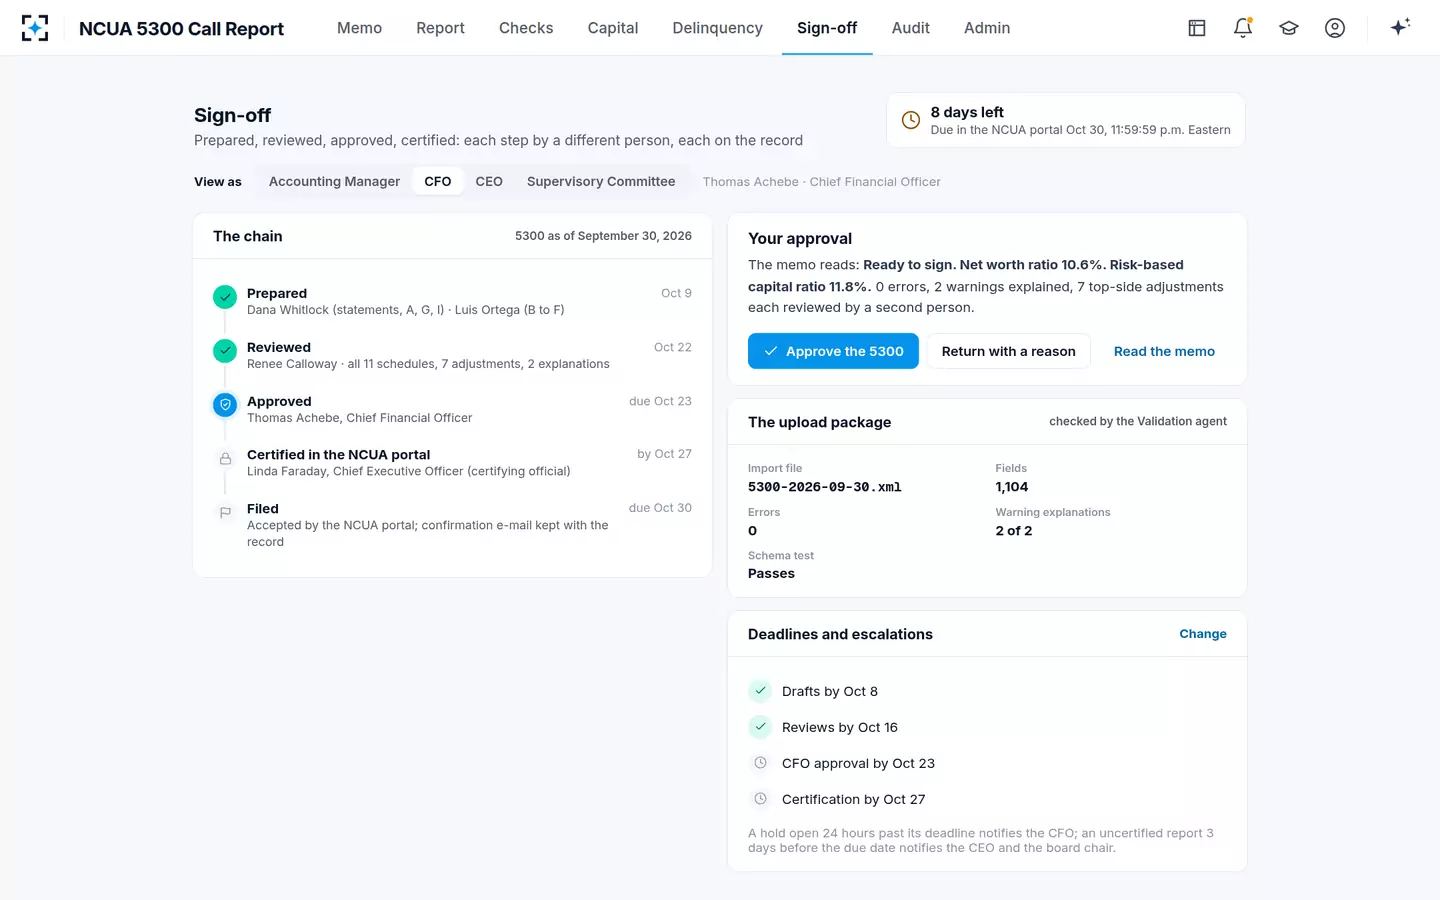
Task: Go to the Admin tab
Action: click(x=987, y=28)
